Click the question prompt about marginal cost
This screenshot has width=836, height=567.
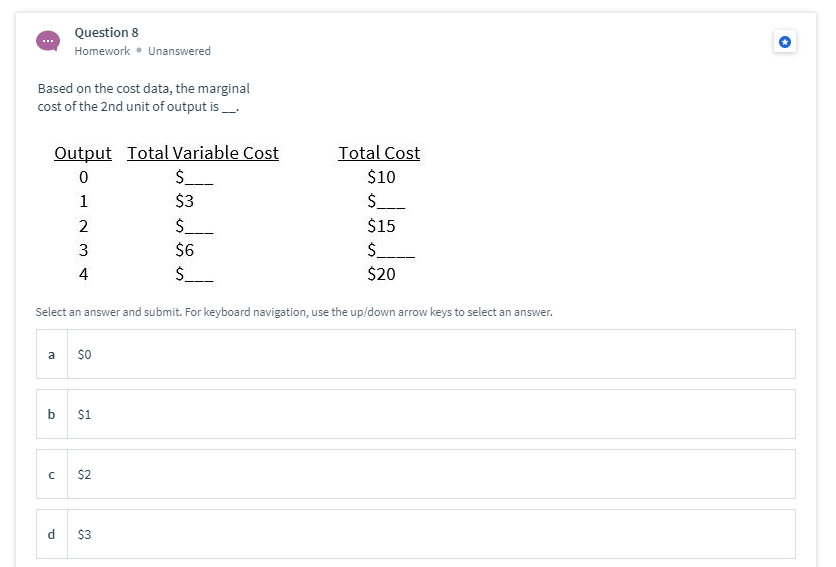(143, 98)
